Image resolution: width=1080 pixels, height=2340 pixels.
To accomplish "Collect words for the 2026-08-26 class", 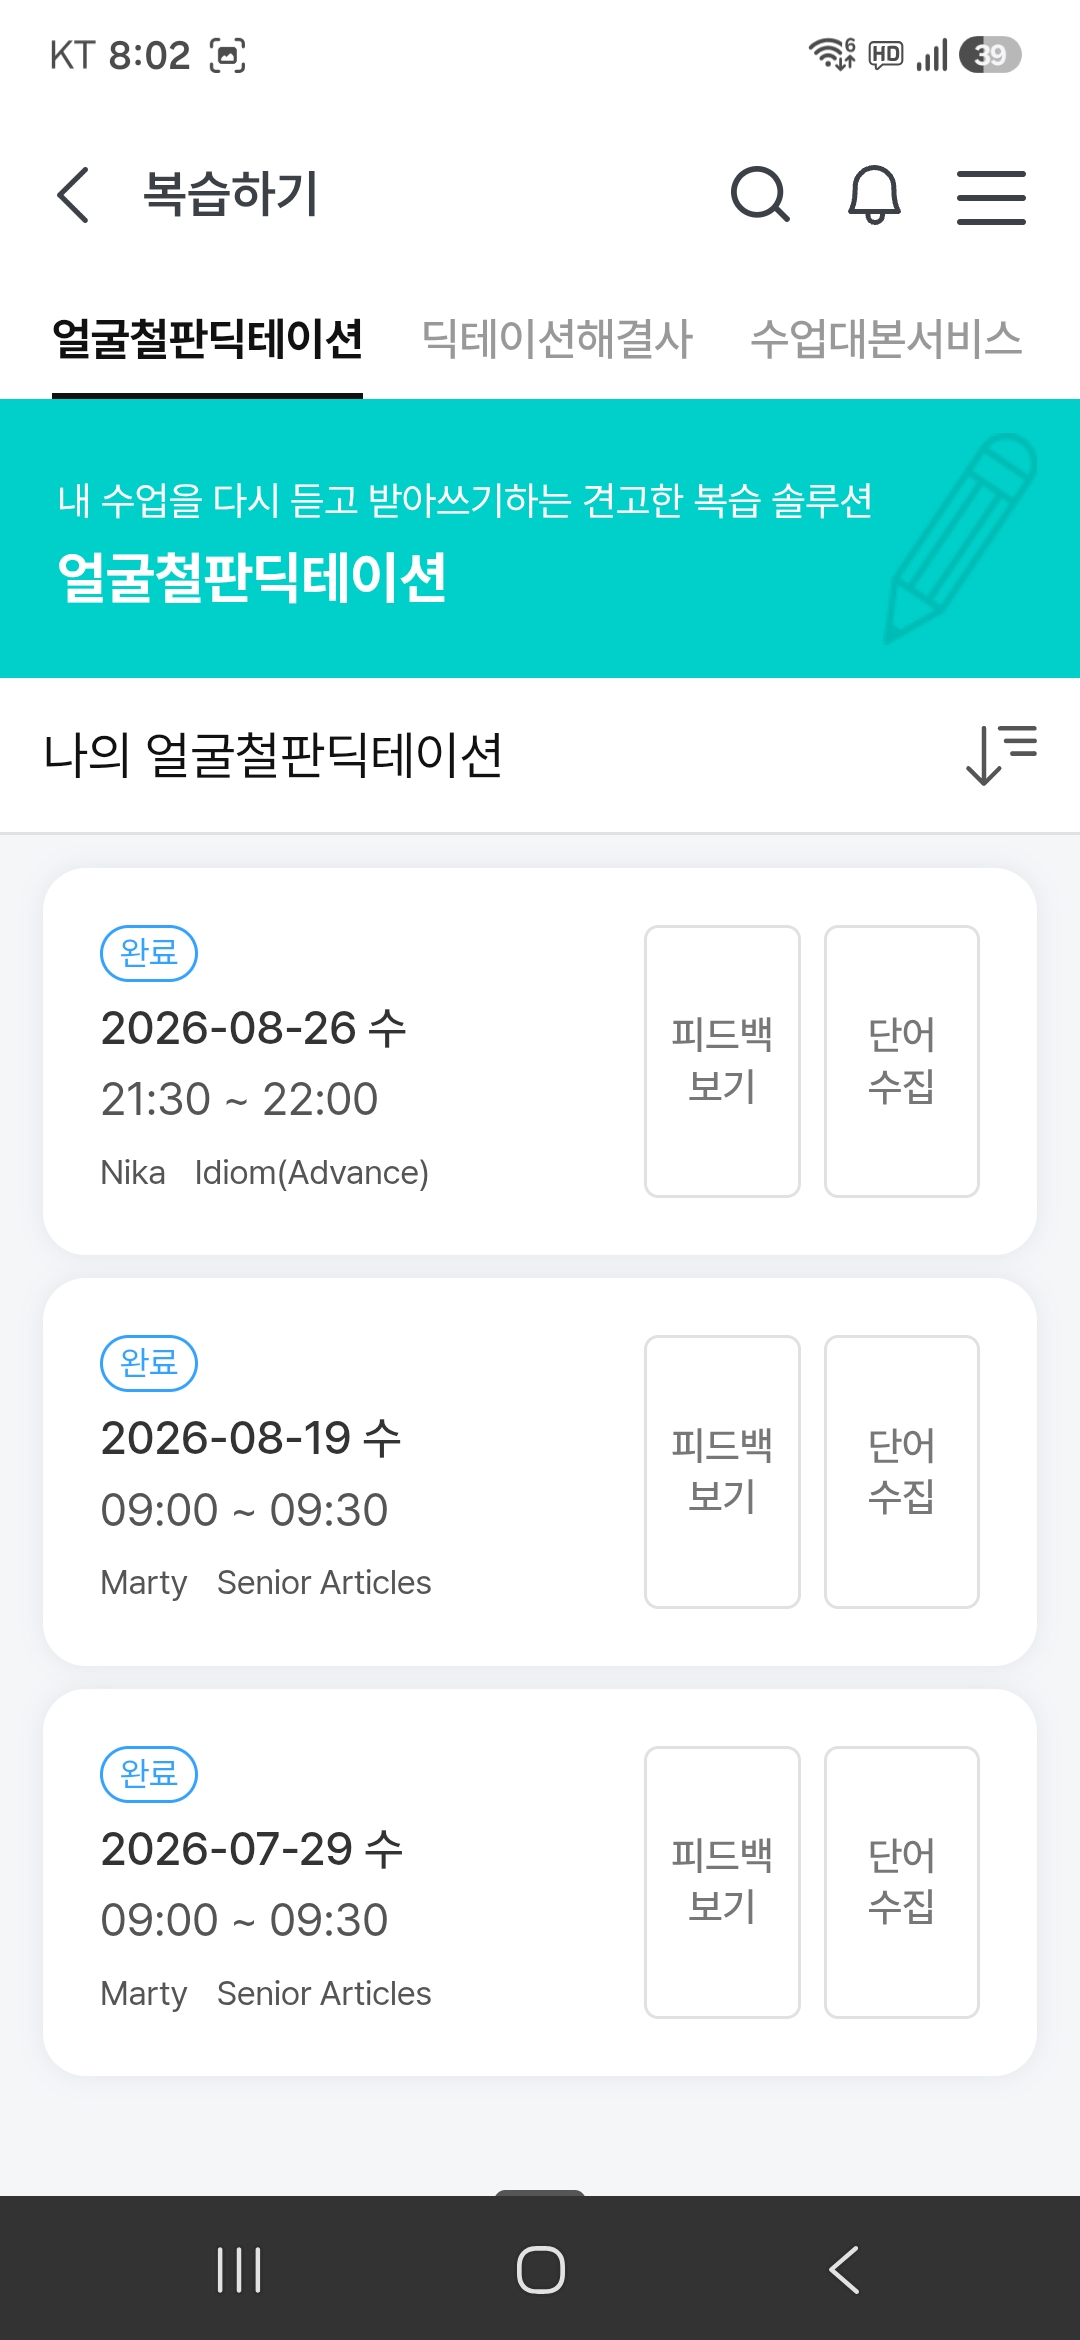I will 901,1061.
